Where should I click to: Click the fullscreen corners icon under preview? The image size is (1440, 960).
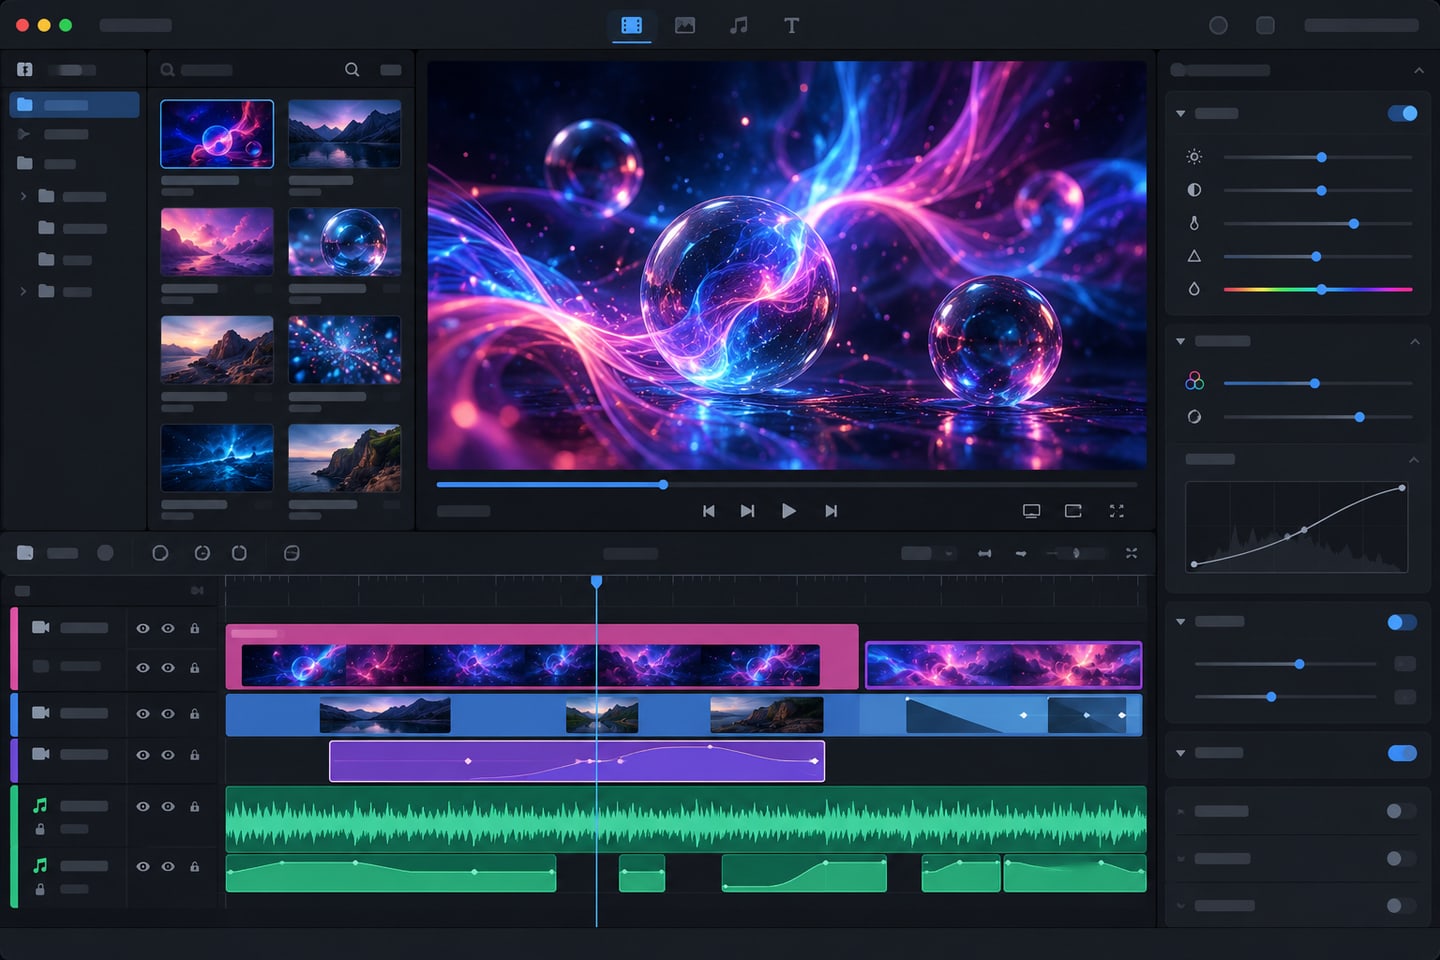(1117, 511)
